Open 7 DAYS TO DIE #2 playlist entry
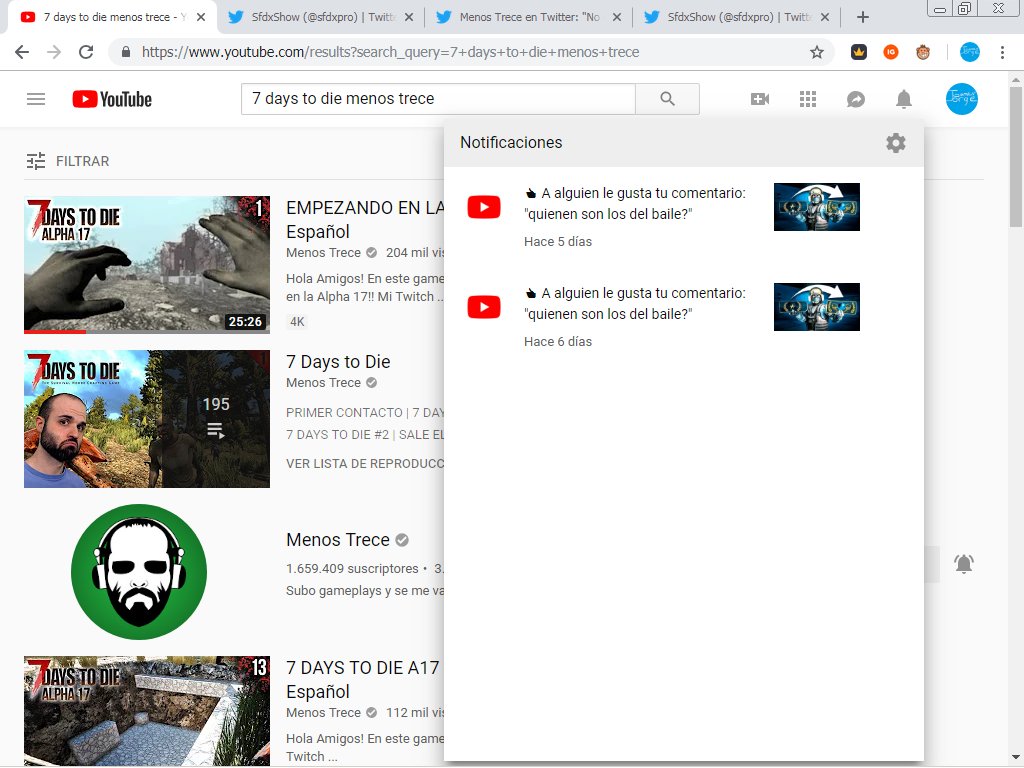This screenshot has height=768, width=1024. pos(365,434)
